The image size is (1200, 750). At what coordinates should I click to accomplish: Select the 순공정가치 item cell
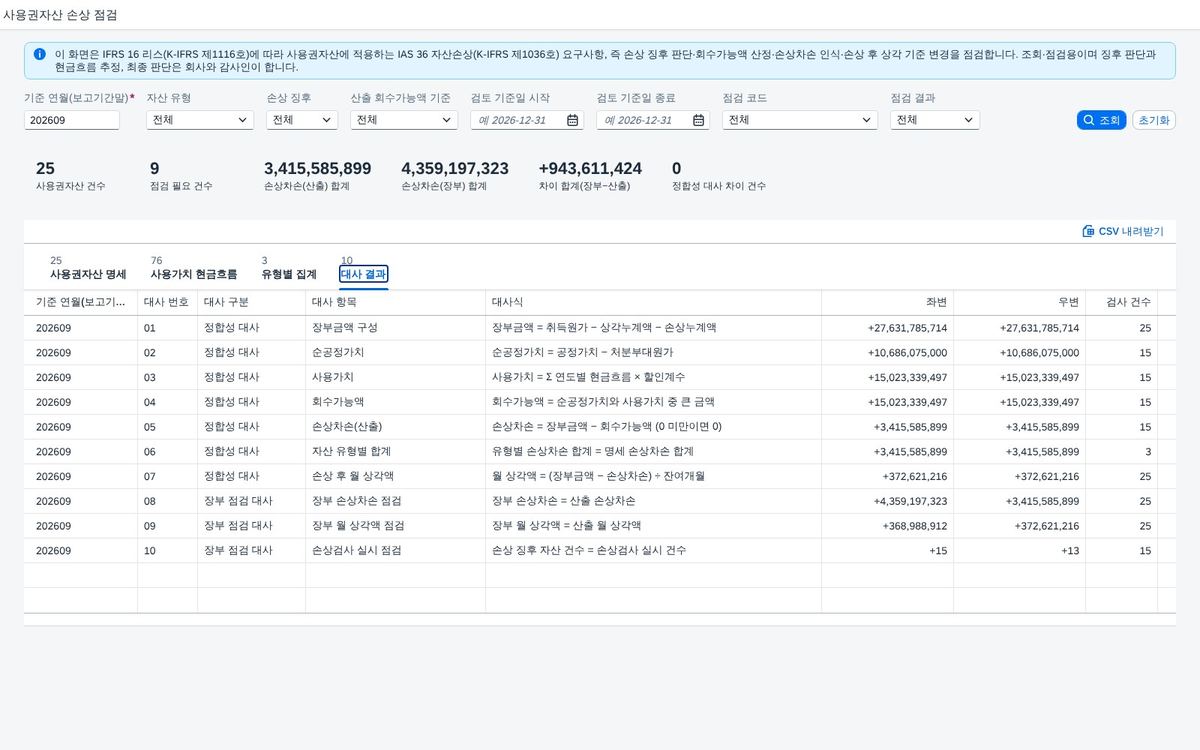[395, 353]
